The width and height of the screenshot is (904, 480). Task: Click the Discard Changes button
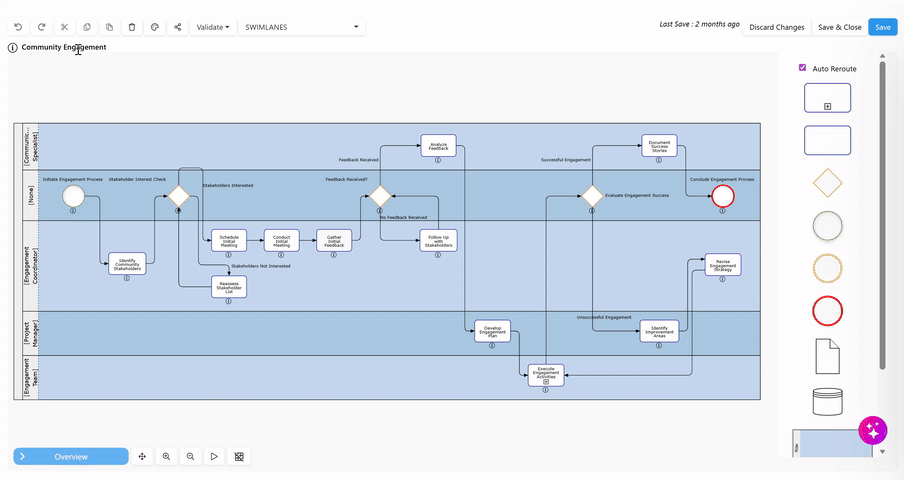tap(776, 27)
